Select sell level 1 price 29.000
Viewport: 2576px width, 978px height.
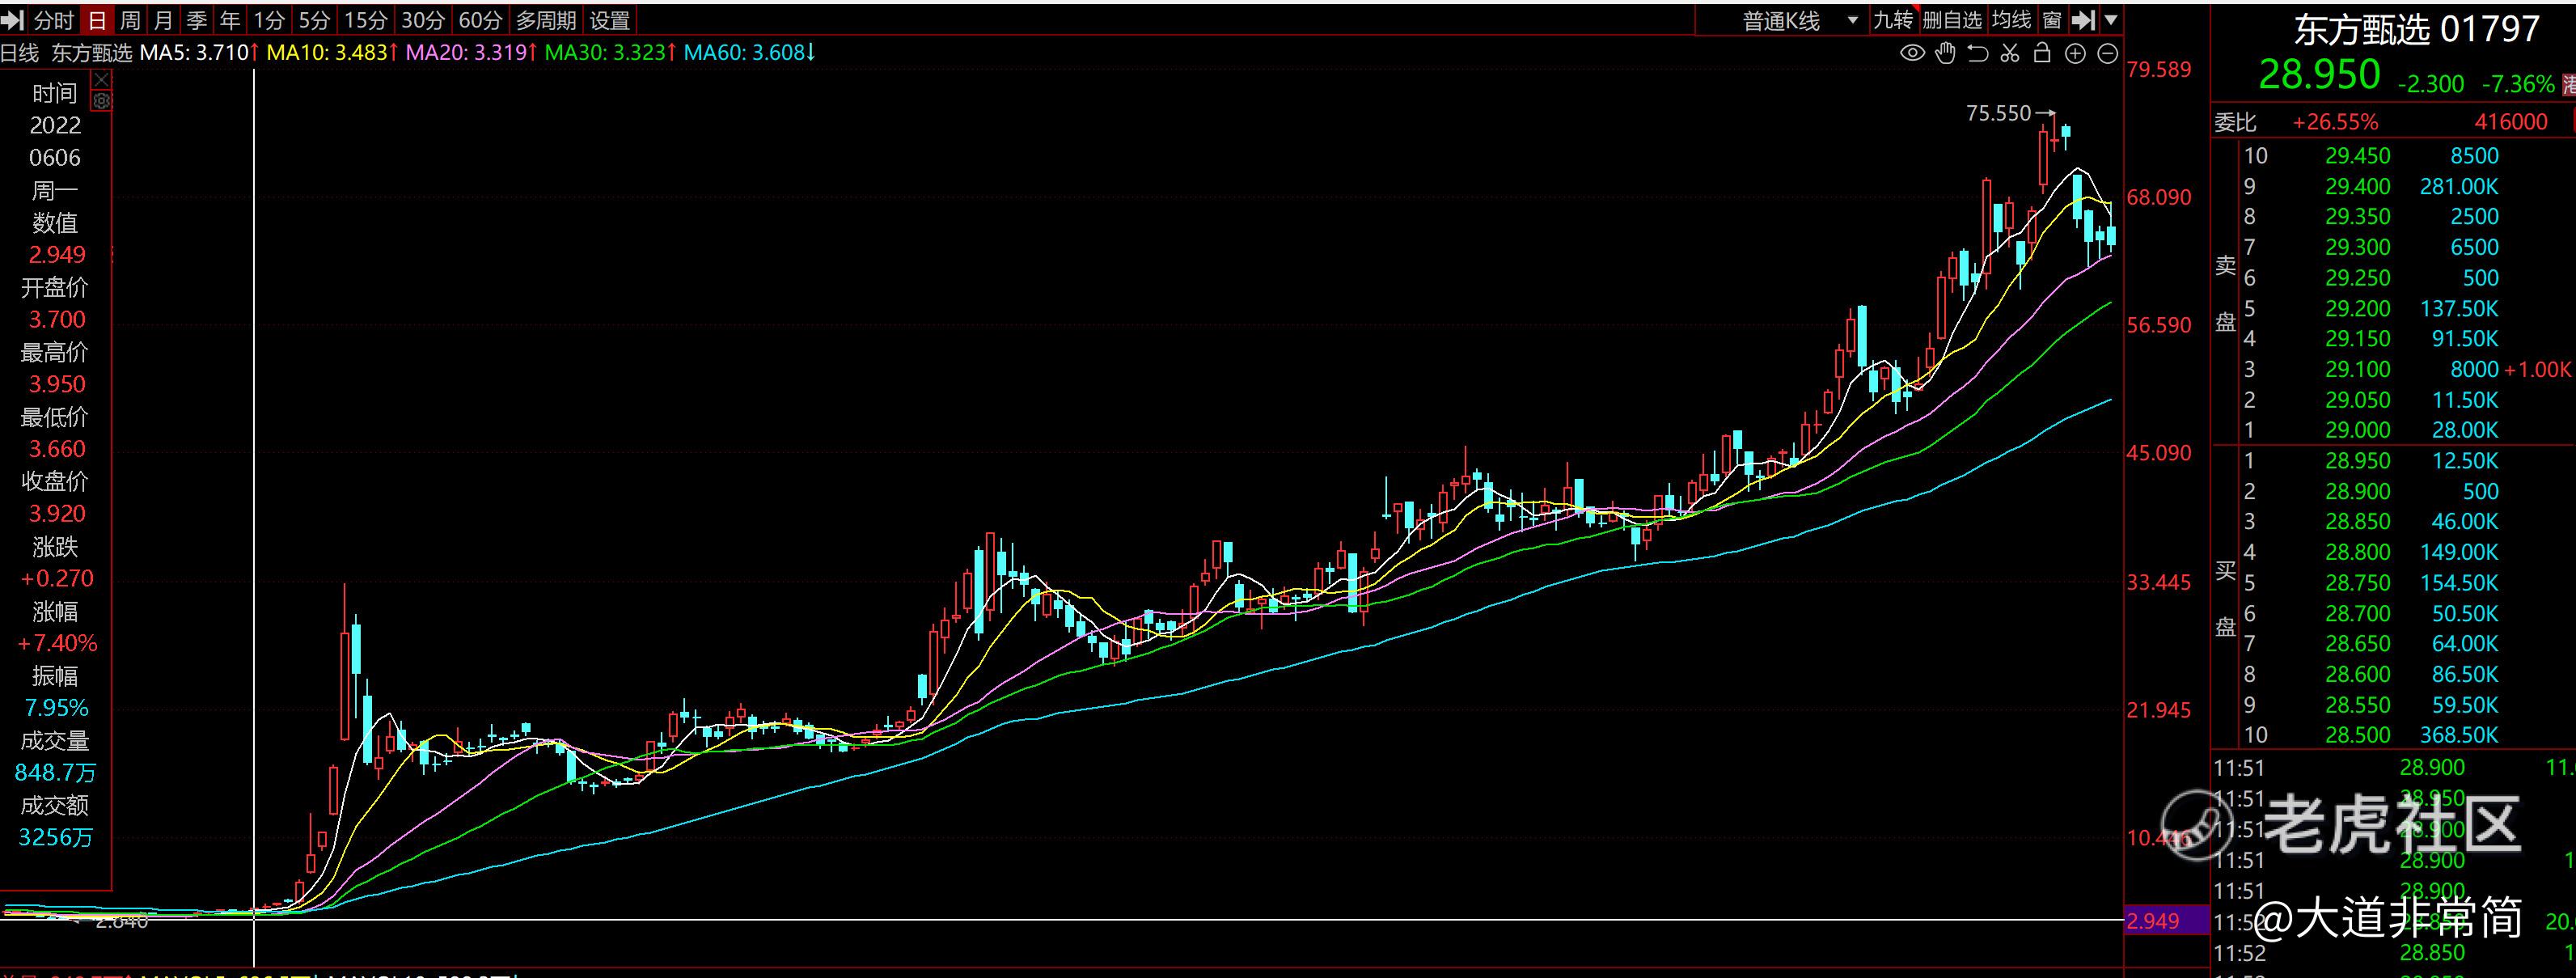click(2357, 431)
